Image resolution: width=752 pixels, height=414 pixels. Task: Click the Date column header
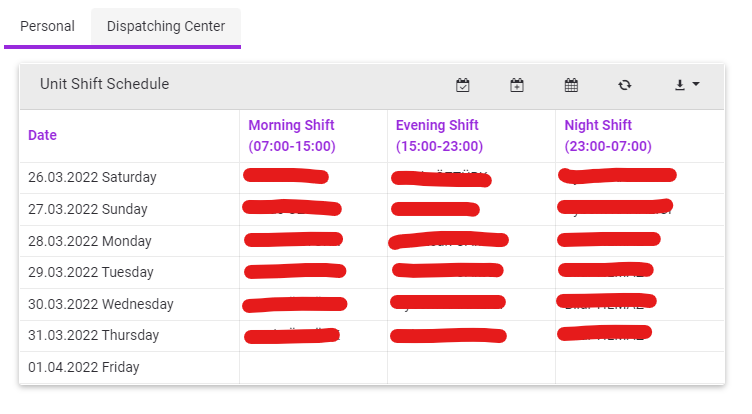coord(43,136)
